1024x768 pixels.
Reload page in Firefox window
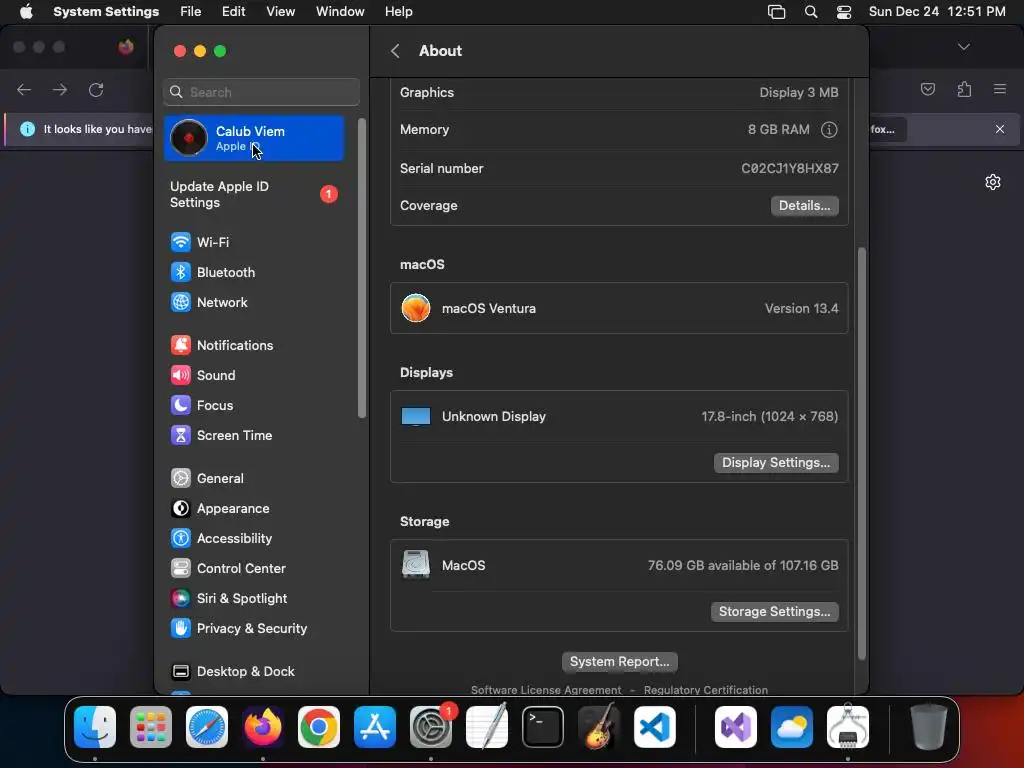click(x=96, y=89)
